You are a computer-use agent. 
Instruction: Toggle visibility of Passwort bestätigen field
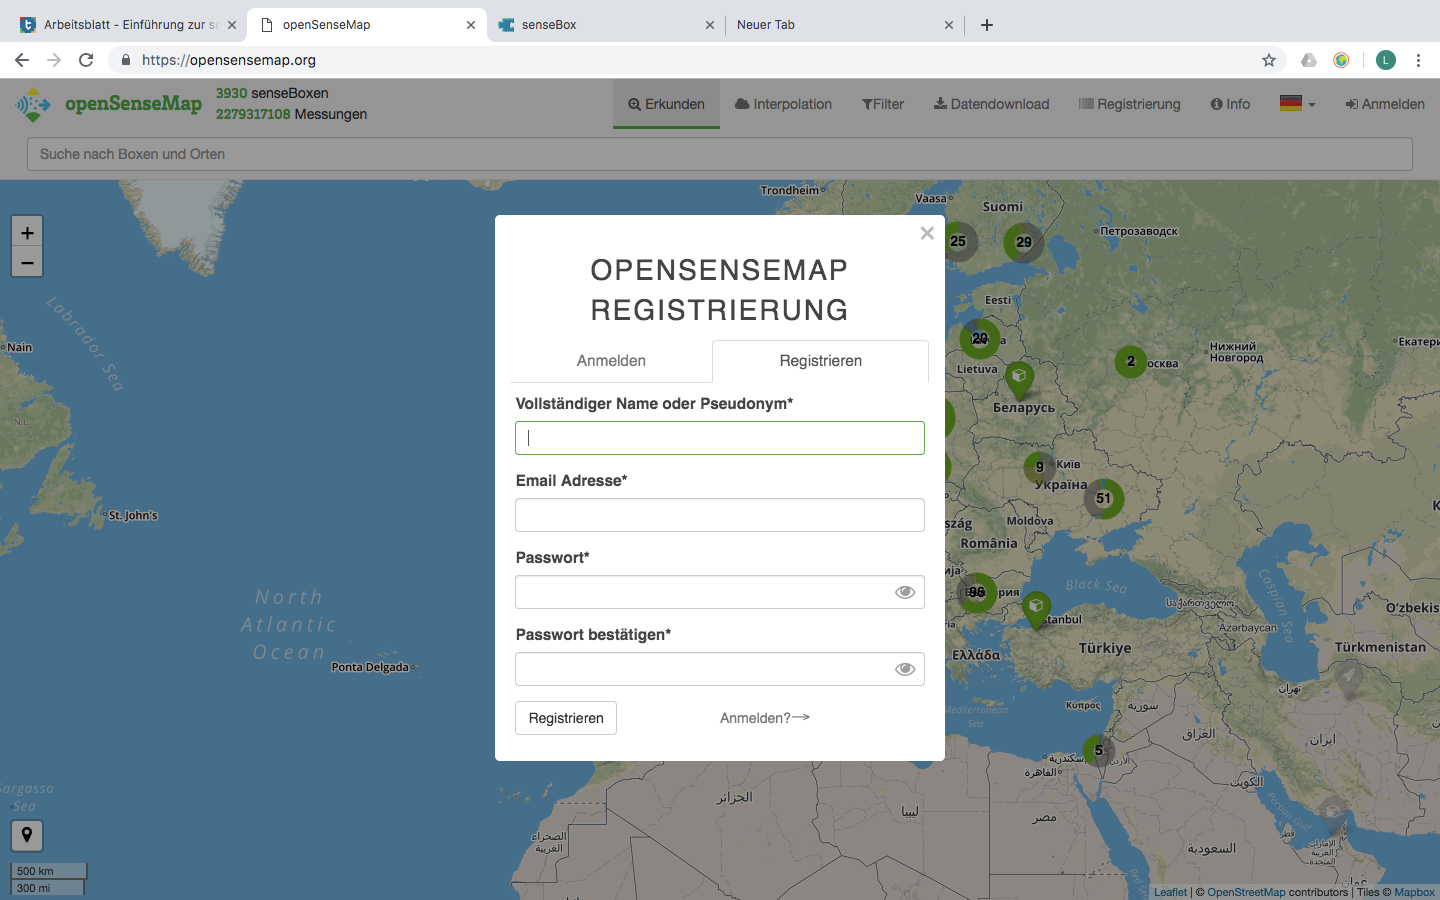[x=905, y=669]
